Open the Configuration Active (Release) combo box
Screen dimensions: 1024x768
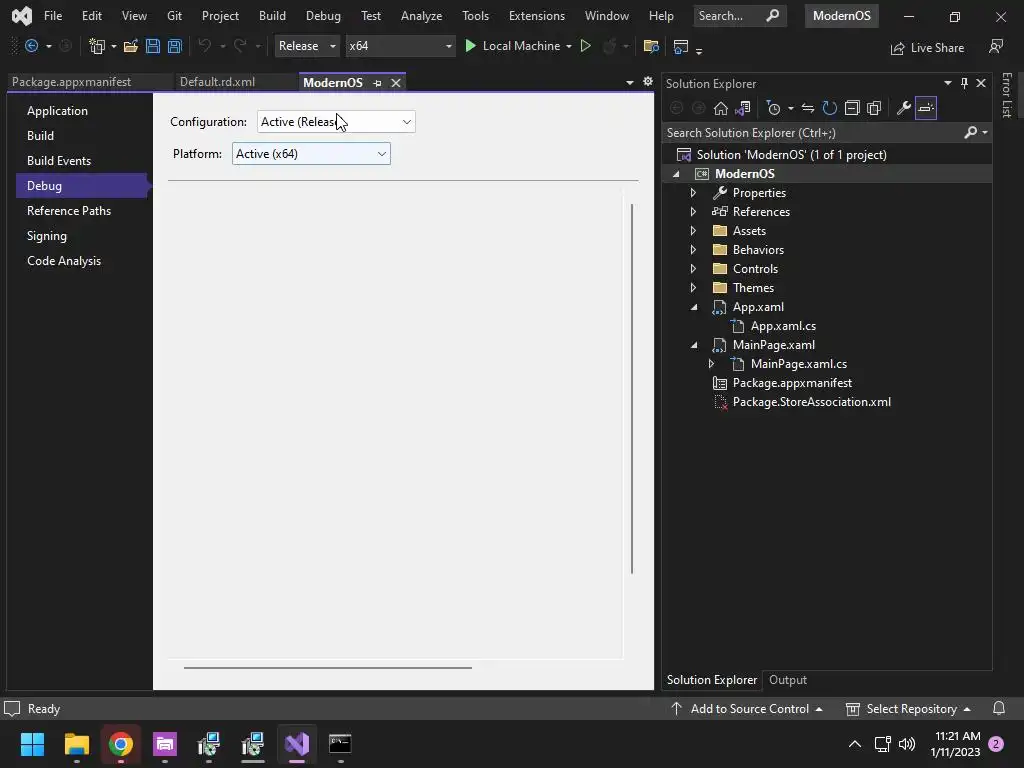(336, 121)
